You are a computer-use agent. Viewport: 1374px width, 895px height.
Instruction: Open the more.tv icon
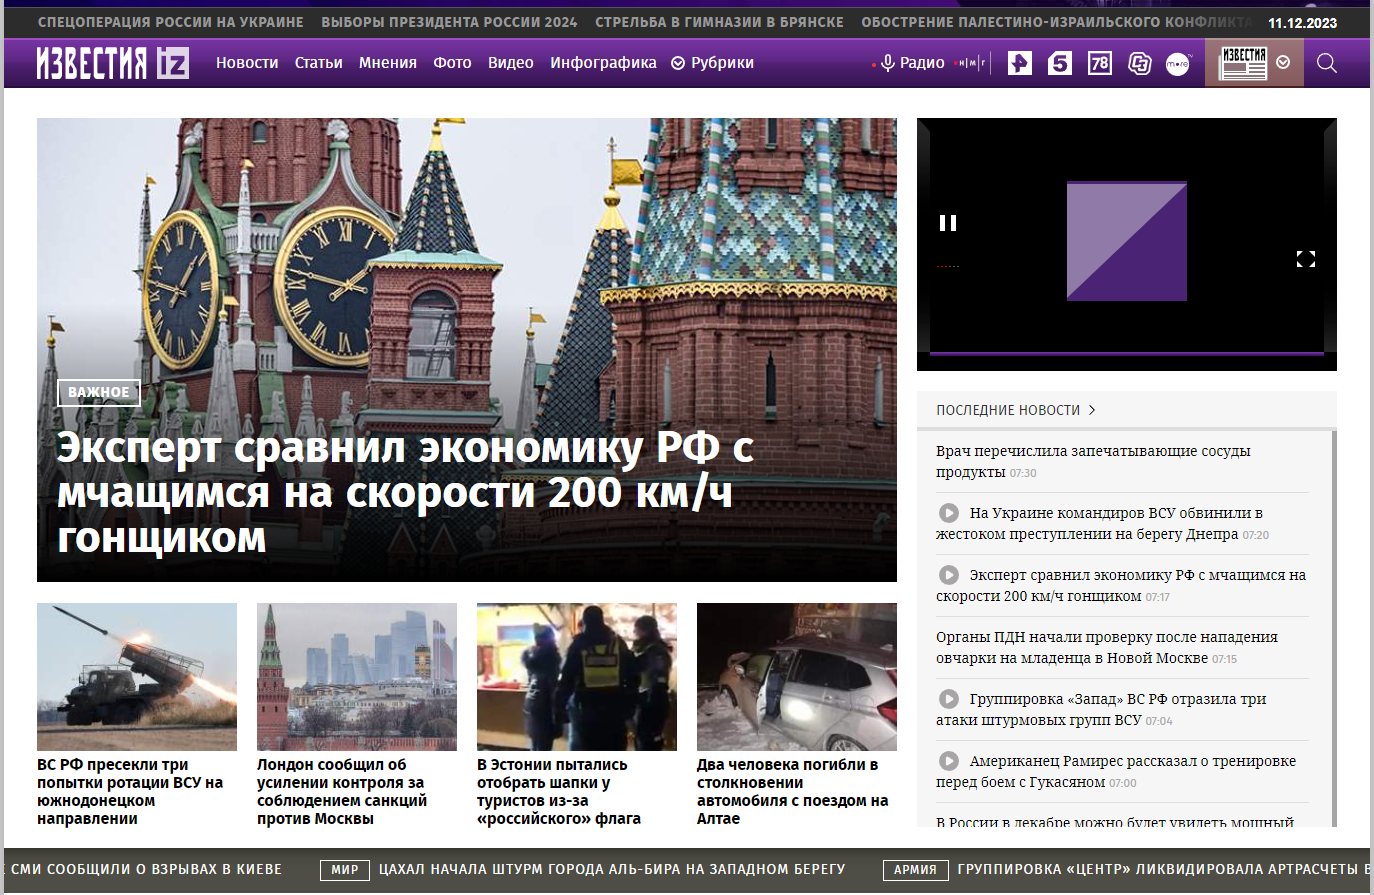[1178, 63]
